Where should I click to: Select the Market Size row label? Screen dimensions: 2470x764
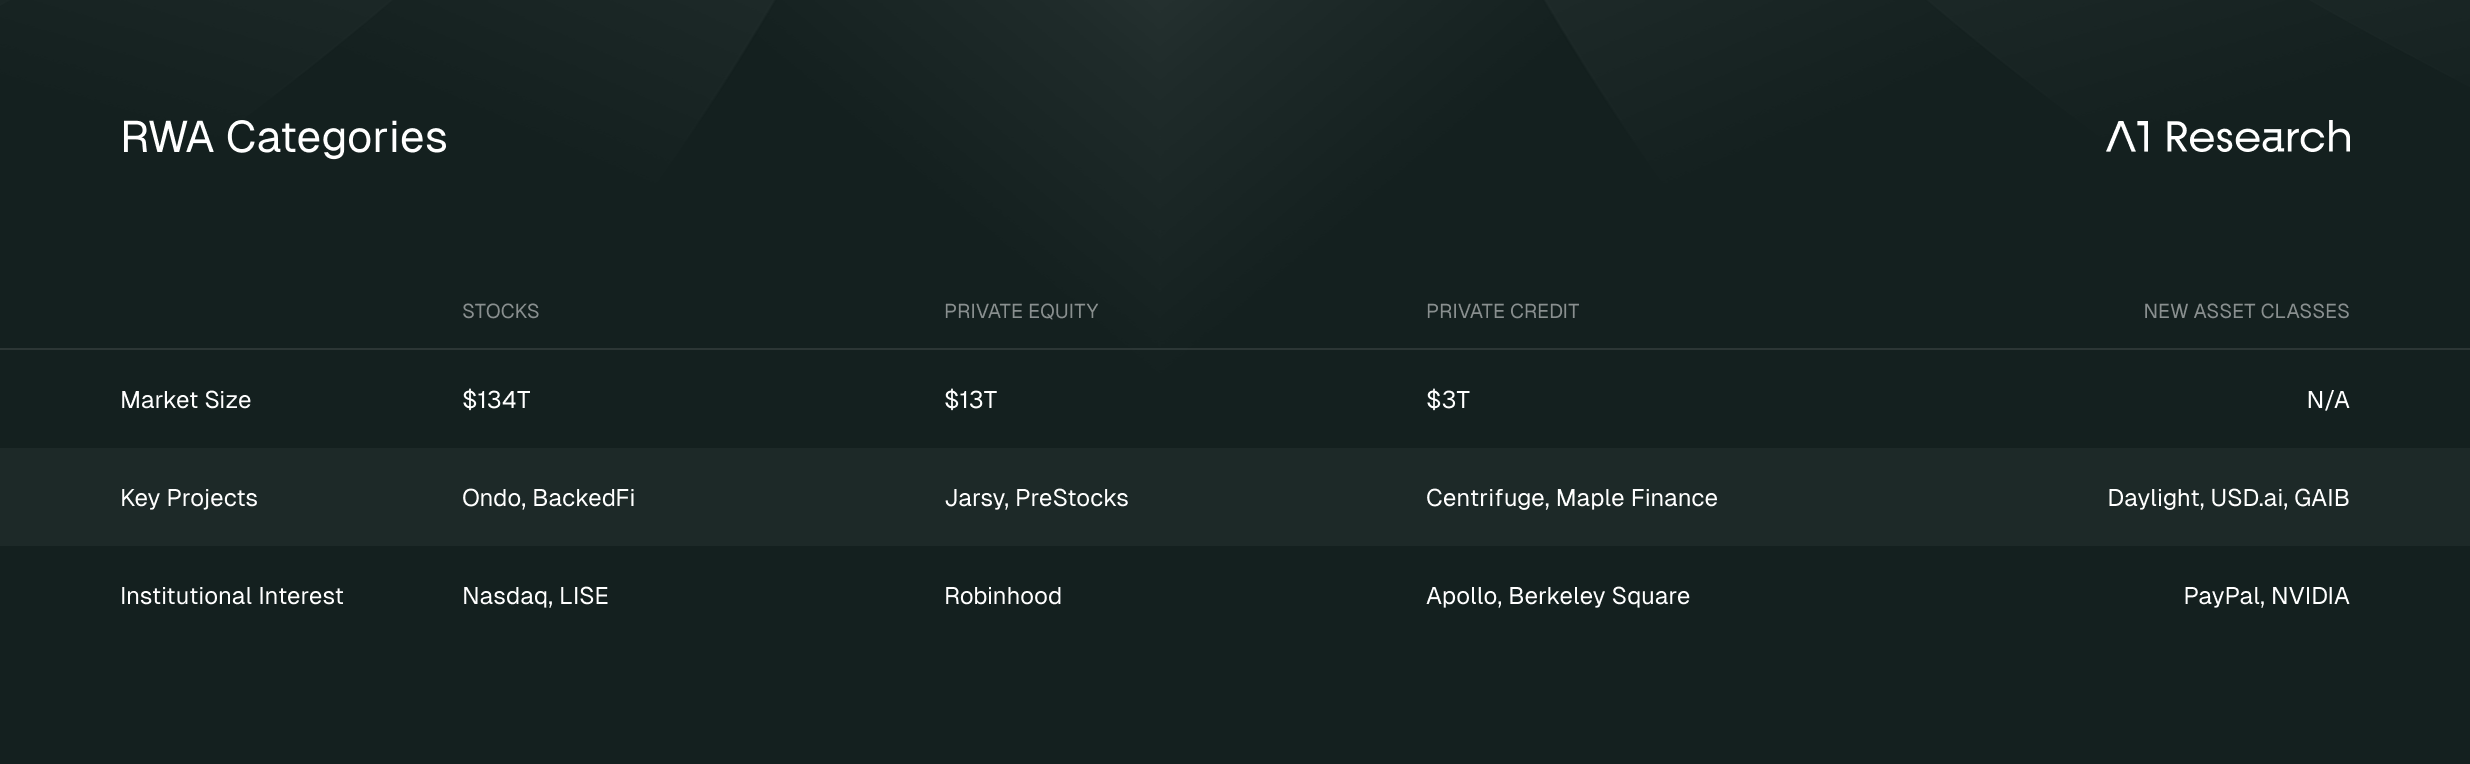(186, 400)
